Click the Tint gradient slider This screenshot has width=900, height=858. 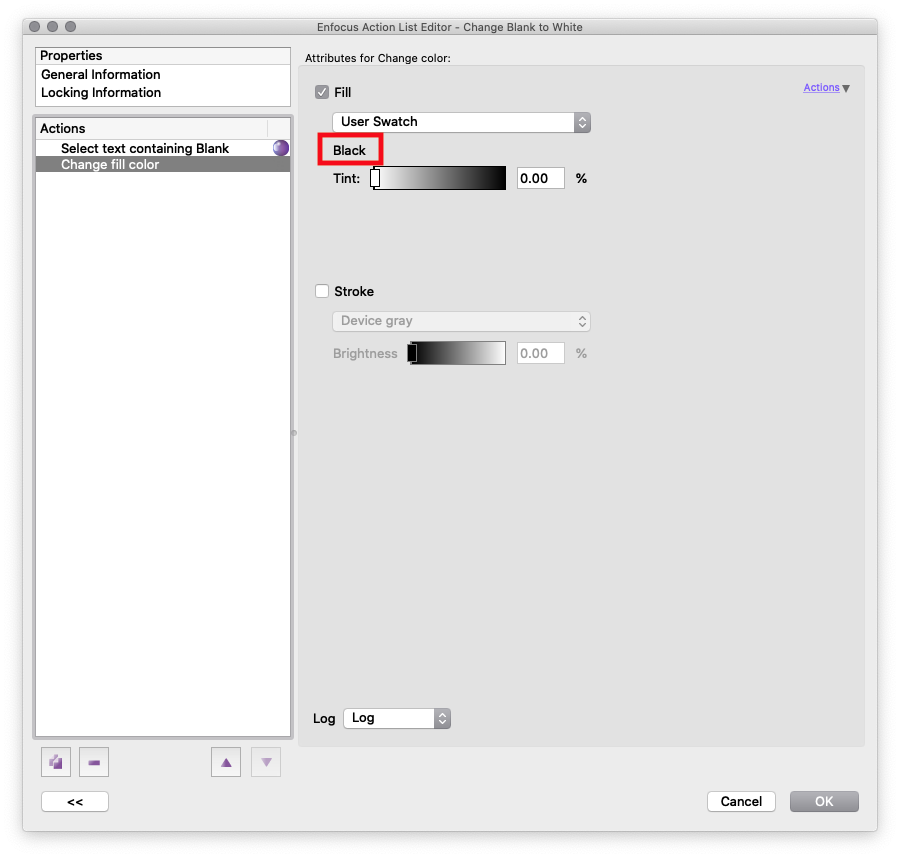point(440,179)
